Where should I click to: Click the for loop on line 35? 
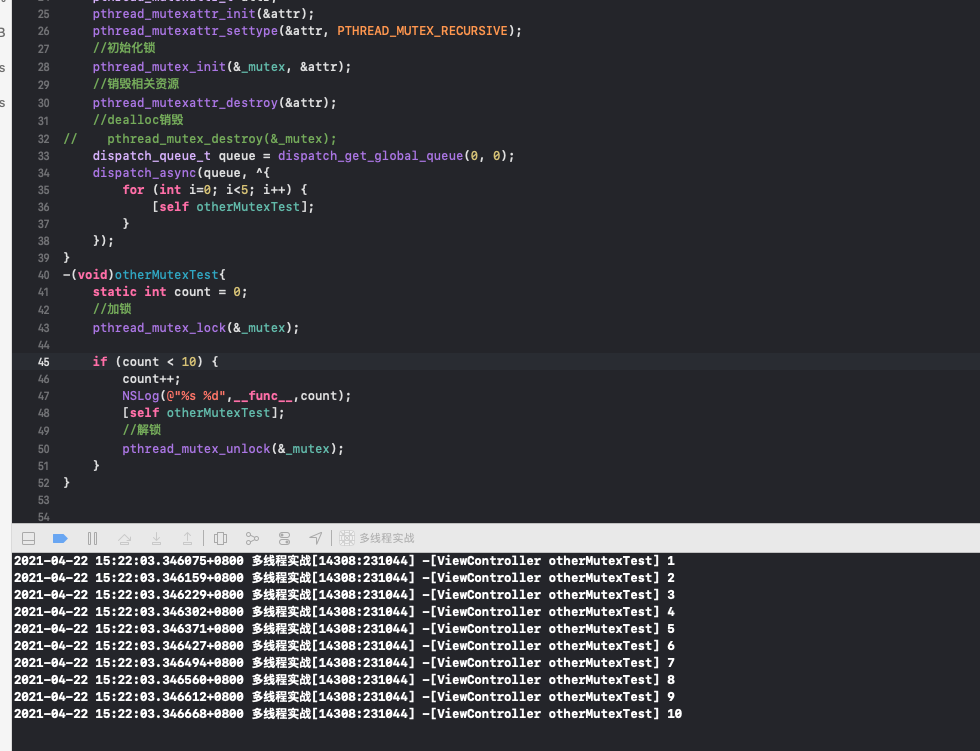(x=214, y=190)
